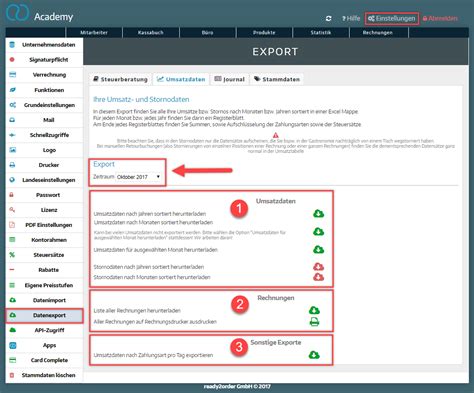Click the text 'Umsatzdaten nach Jahren sortiert herunterladen'
474x393 pixels.
pyautogui.click(x=150, y=214)
